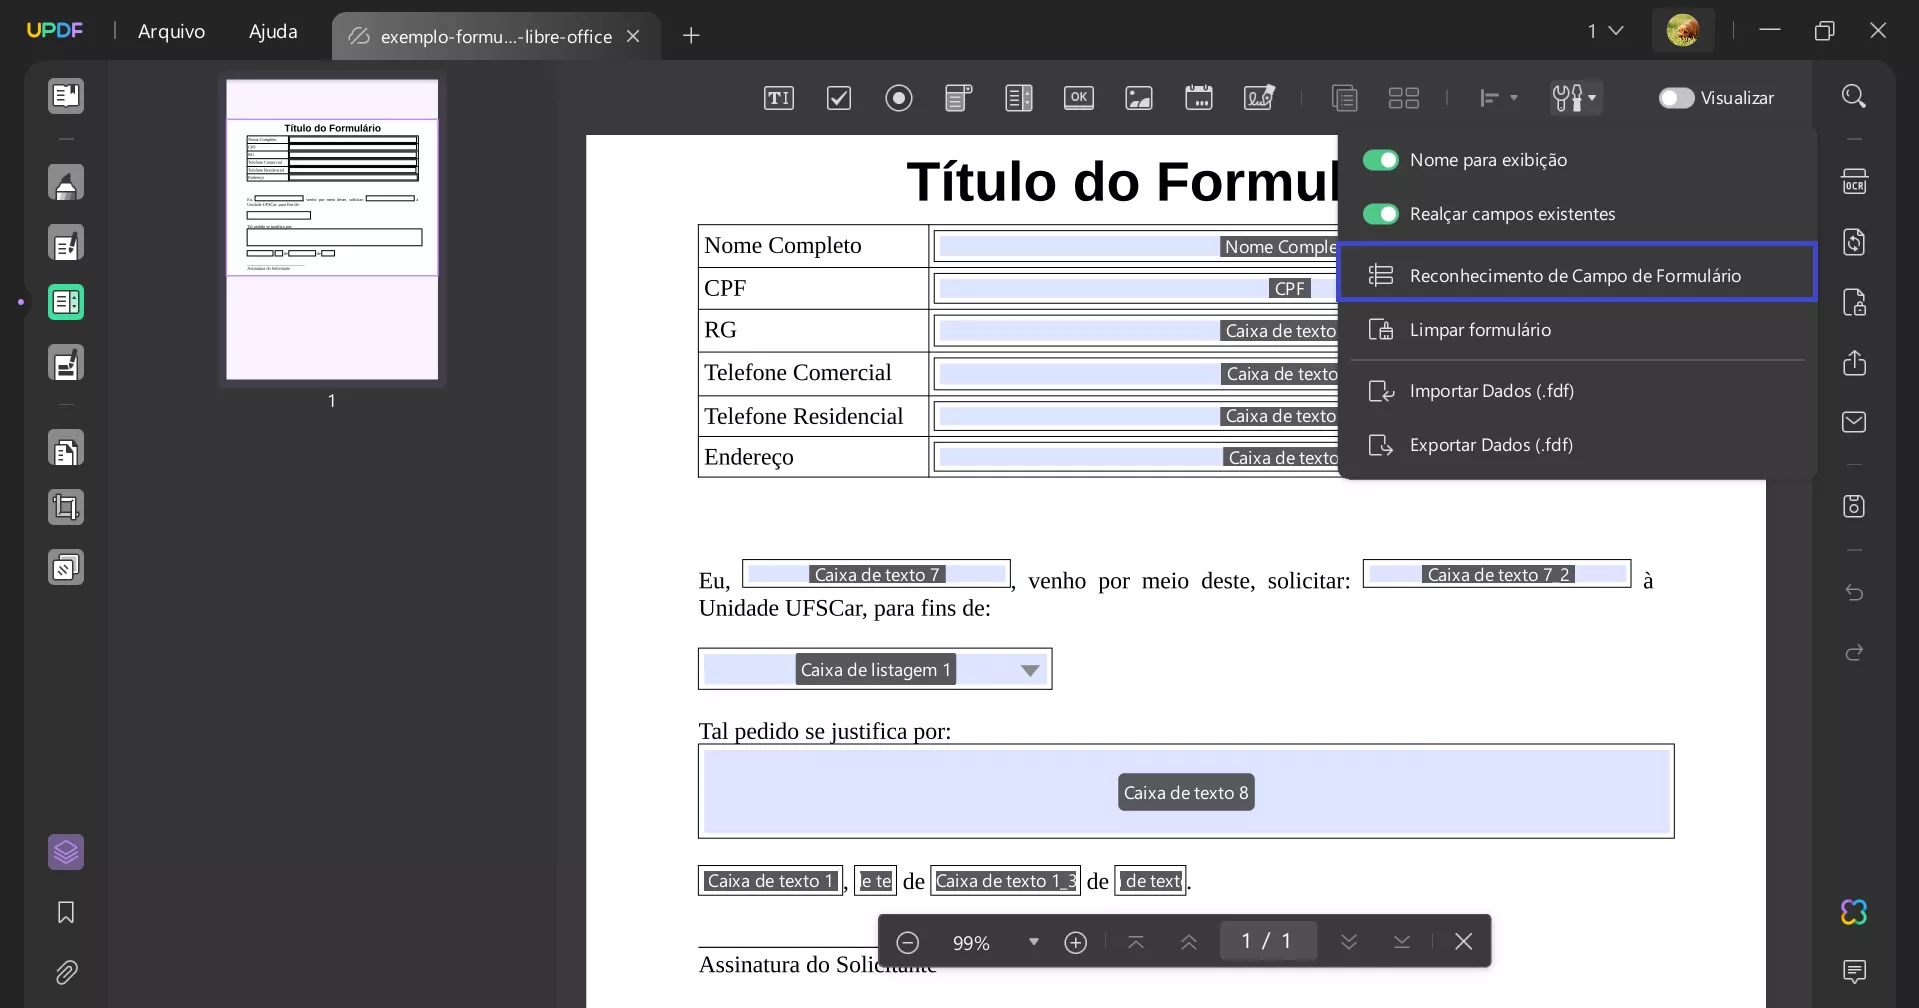Screen dimensions: 1919x1008
Task: Add a radio button form field
Action: click(x=898, y=97)
